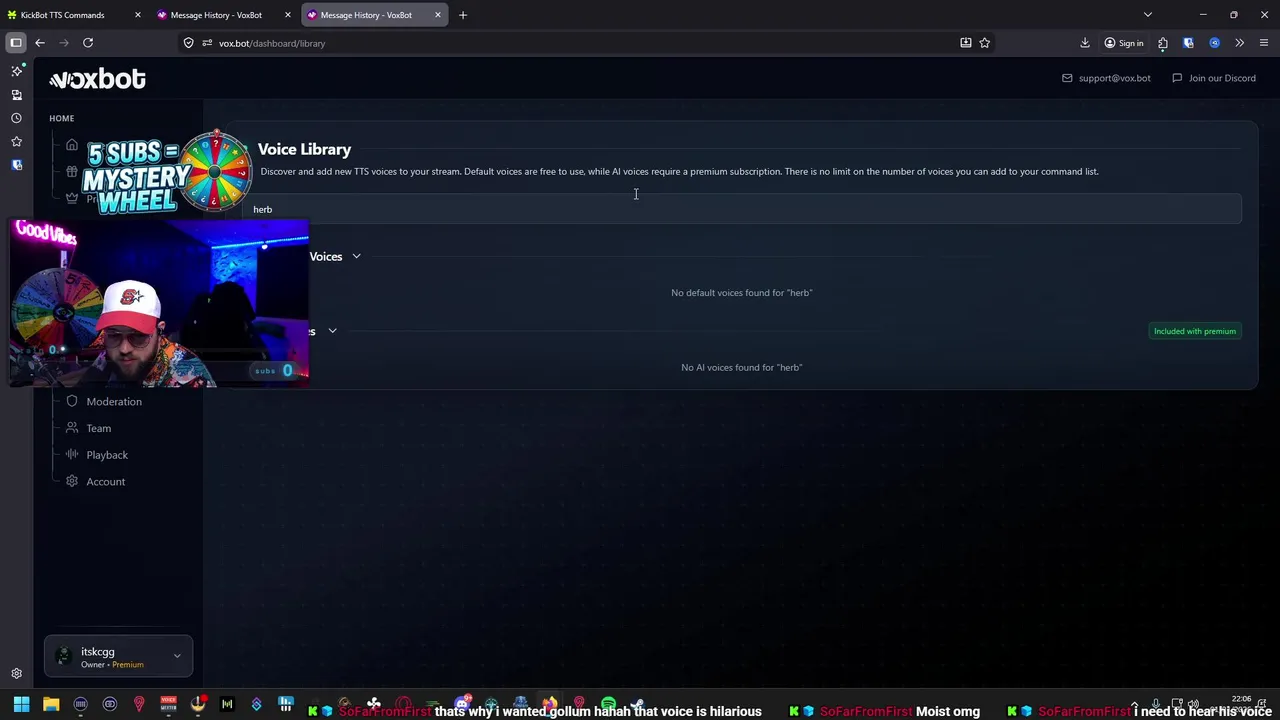Open the Home sidebar icon

click(x=72, y=145)
